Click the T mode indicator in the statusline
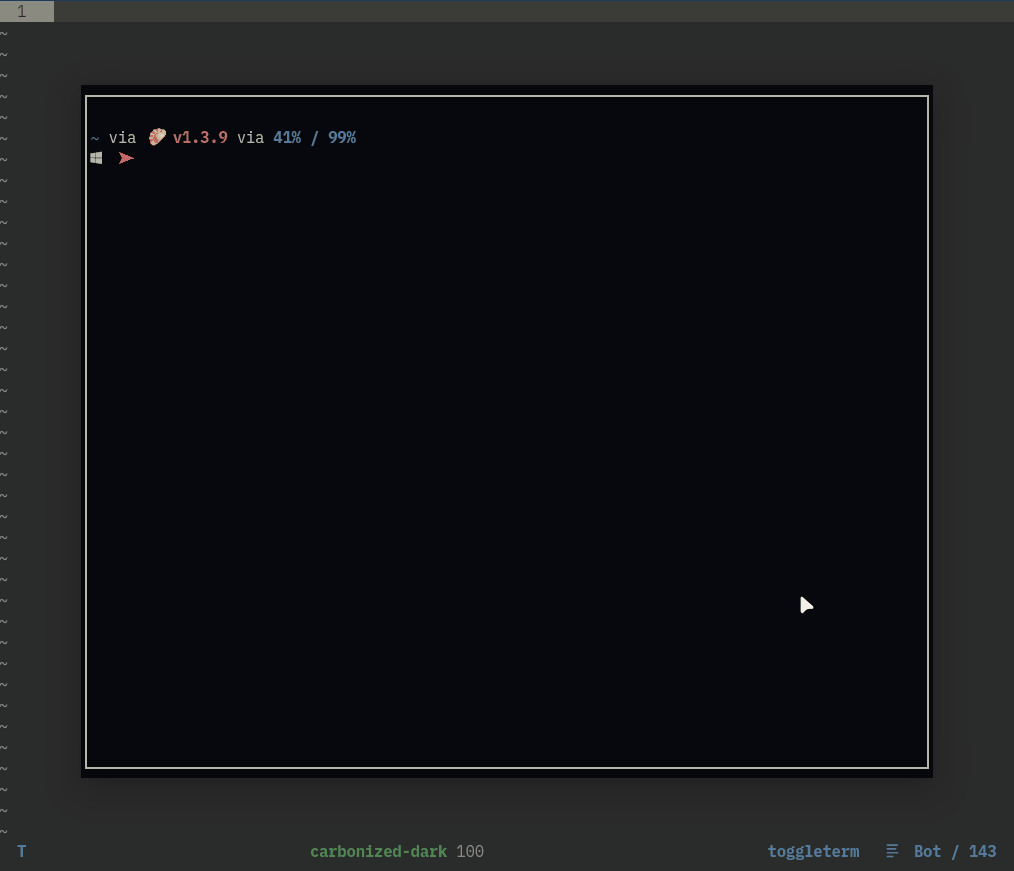Screen dimensions: 1014x871 tap(21, 851)
